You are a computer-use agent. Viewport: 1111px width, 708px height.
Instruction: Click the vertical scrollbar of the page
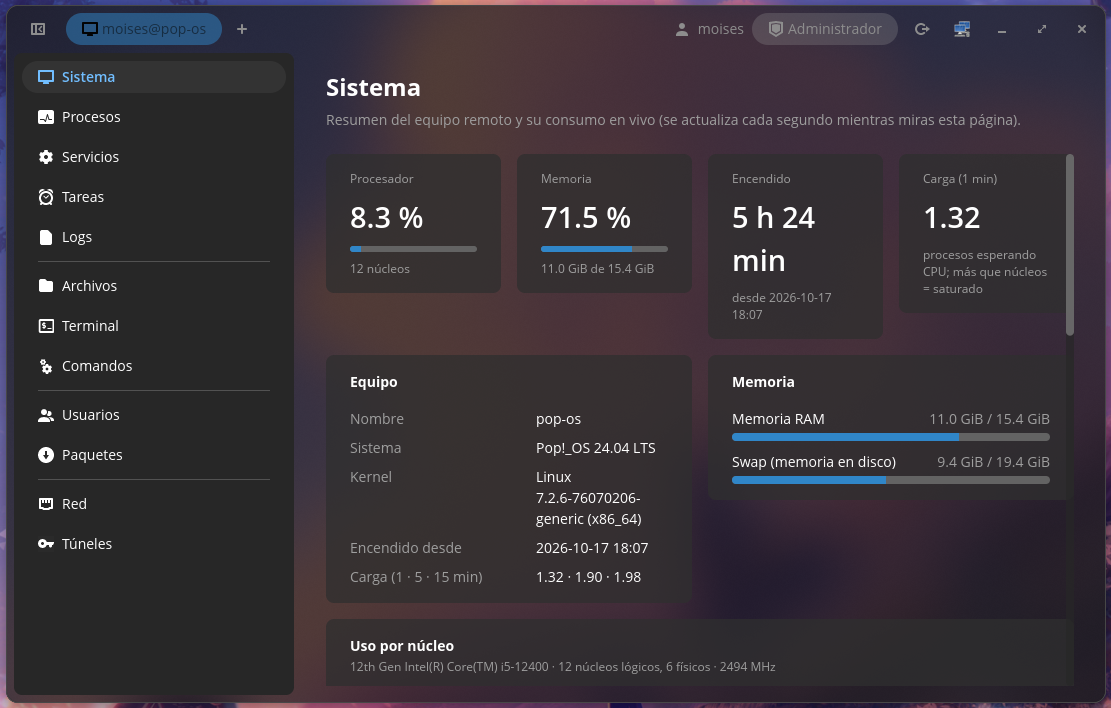pyautogui.click(x=1070, y=245)
